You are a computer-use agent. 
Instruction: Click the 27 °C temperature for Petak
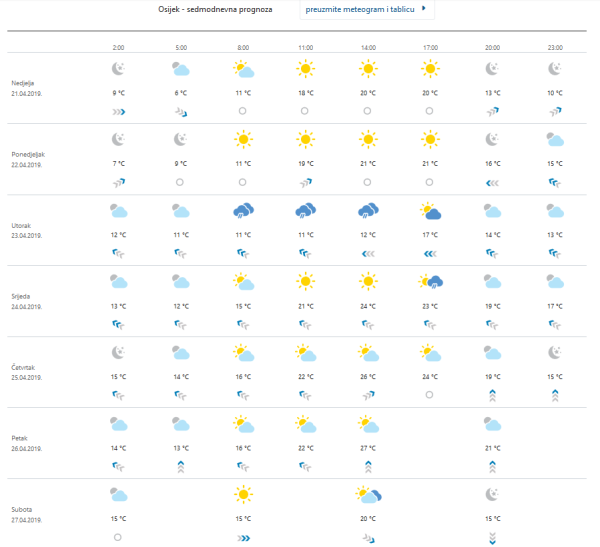coord(368,448)
